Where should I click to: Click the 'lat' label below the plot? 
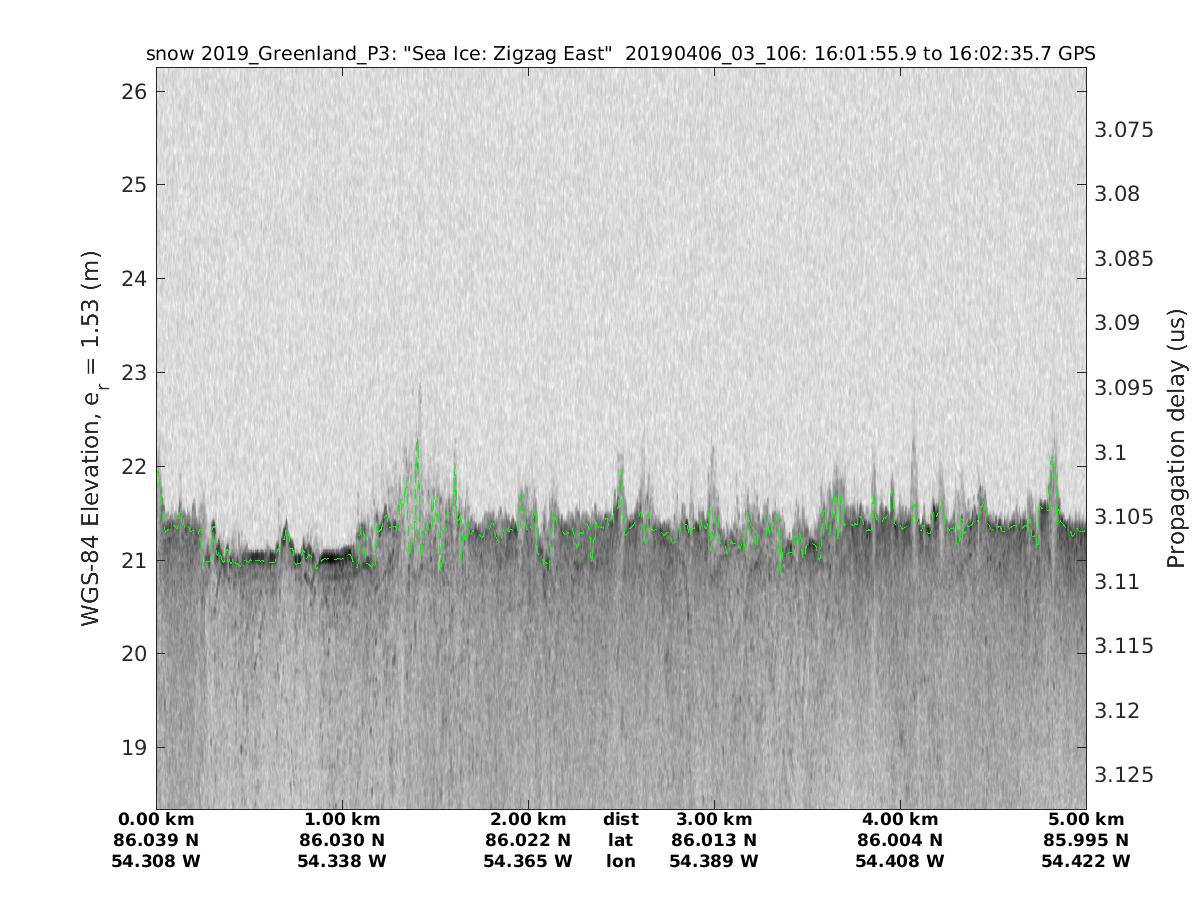[620, 840]
